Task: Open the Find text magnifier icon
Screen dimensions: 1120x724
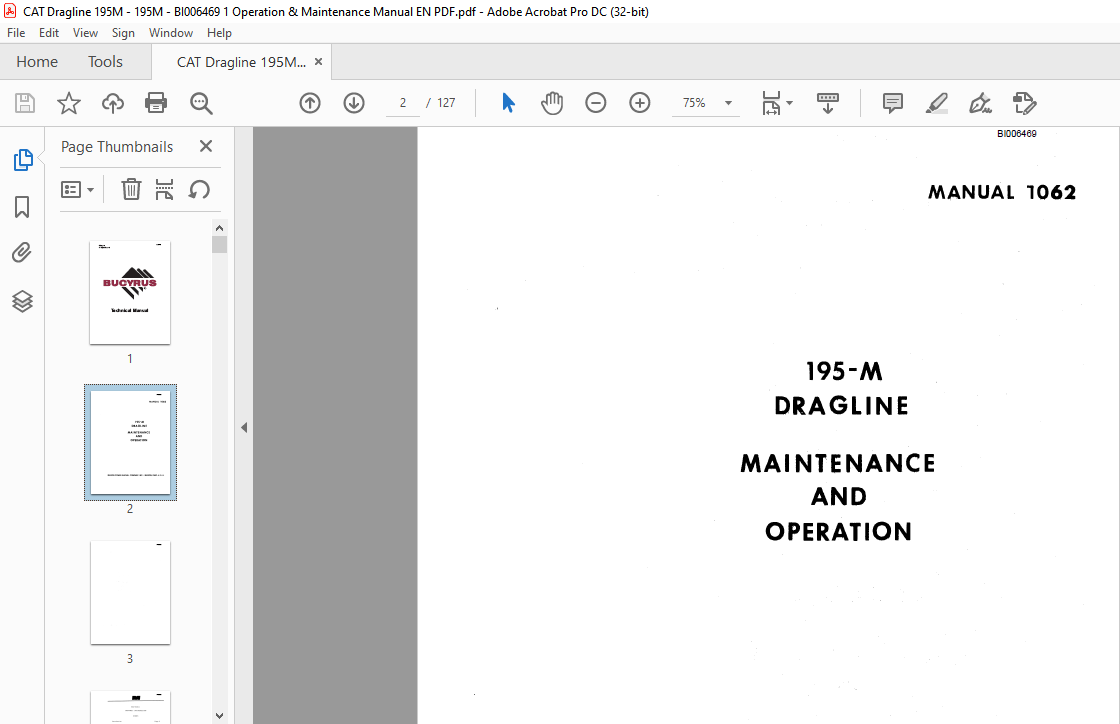Action: [201, 103]
